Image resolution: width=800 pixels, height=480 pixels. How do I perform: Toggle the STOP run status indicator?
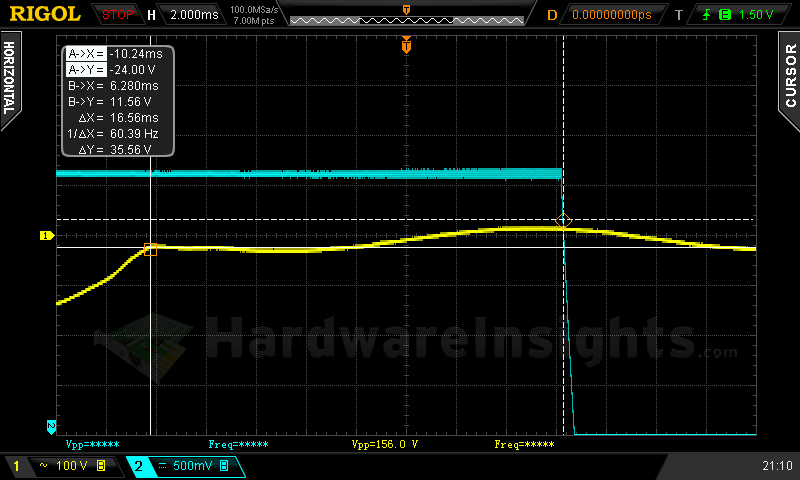[x=118, y=14]
